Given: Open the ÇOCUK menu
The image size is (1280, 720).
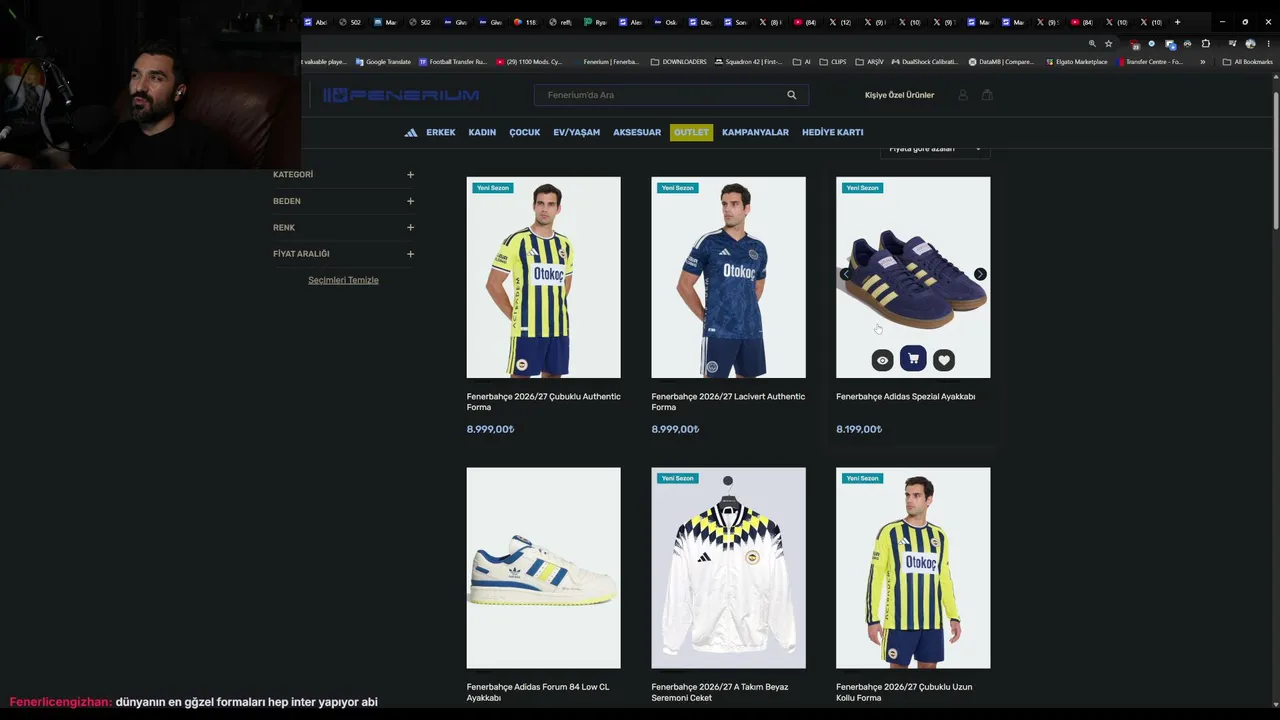Looking at the screenshot, I should (x=525, y=132).
